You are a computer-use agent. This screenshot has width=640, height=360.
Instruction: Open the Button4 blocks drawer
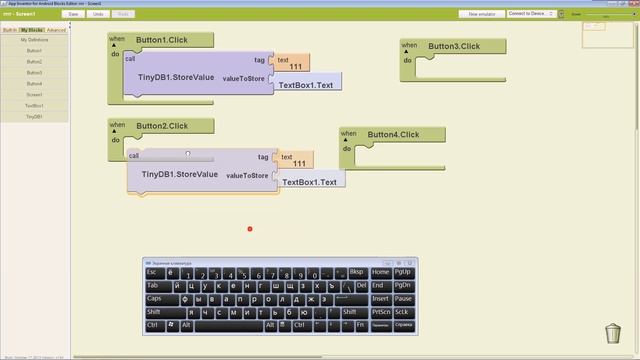tap(34, 84)
